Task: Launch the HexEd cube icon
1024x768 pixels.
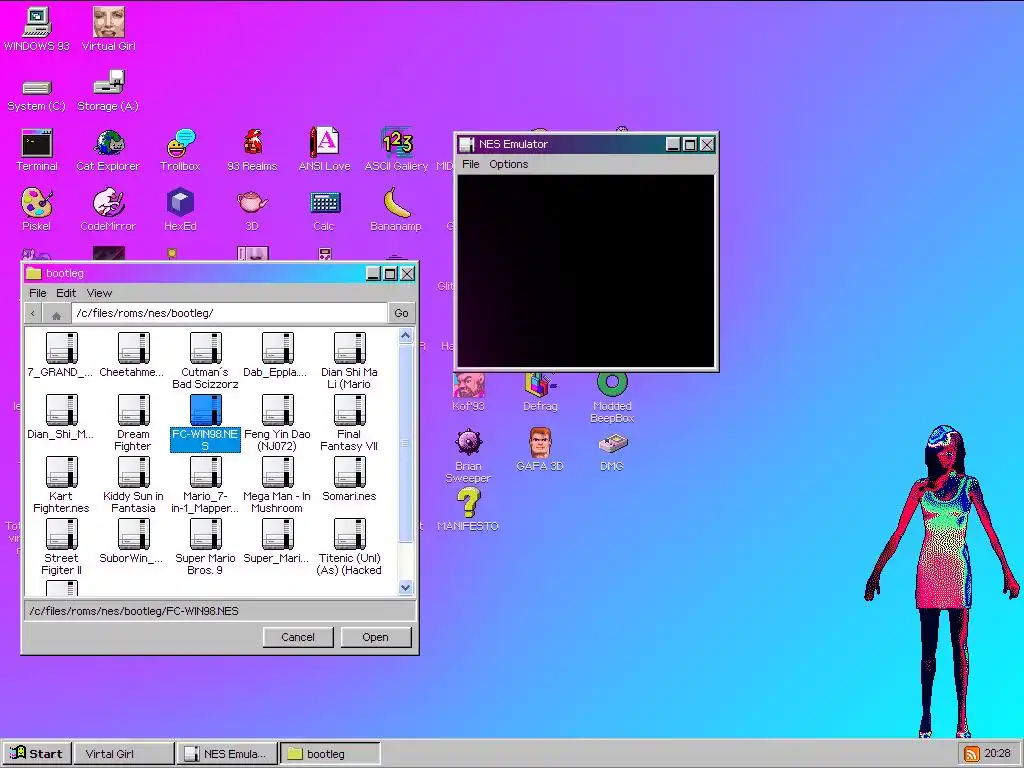Action: pyautogui.click(x=180, y=209)
